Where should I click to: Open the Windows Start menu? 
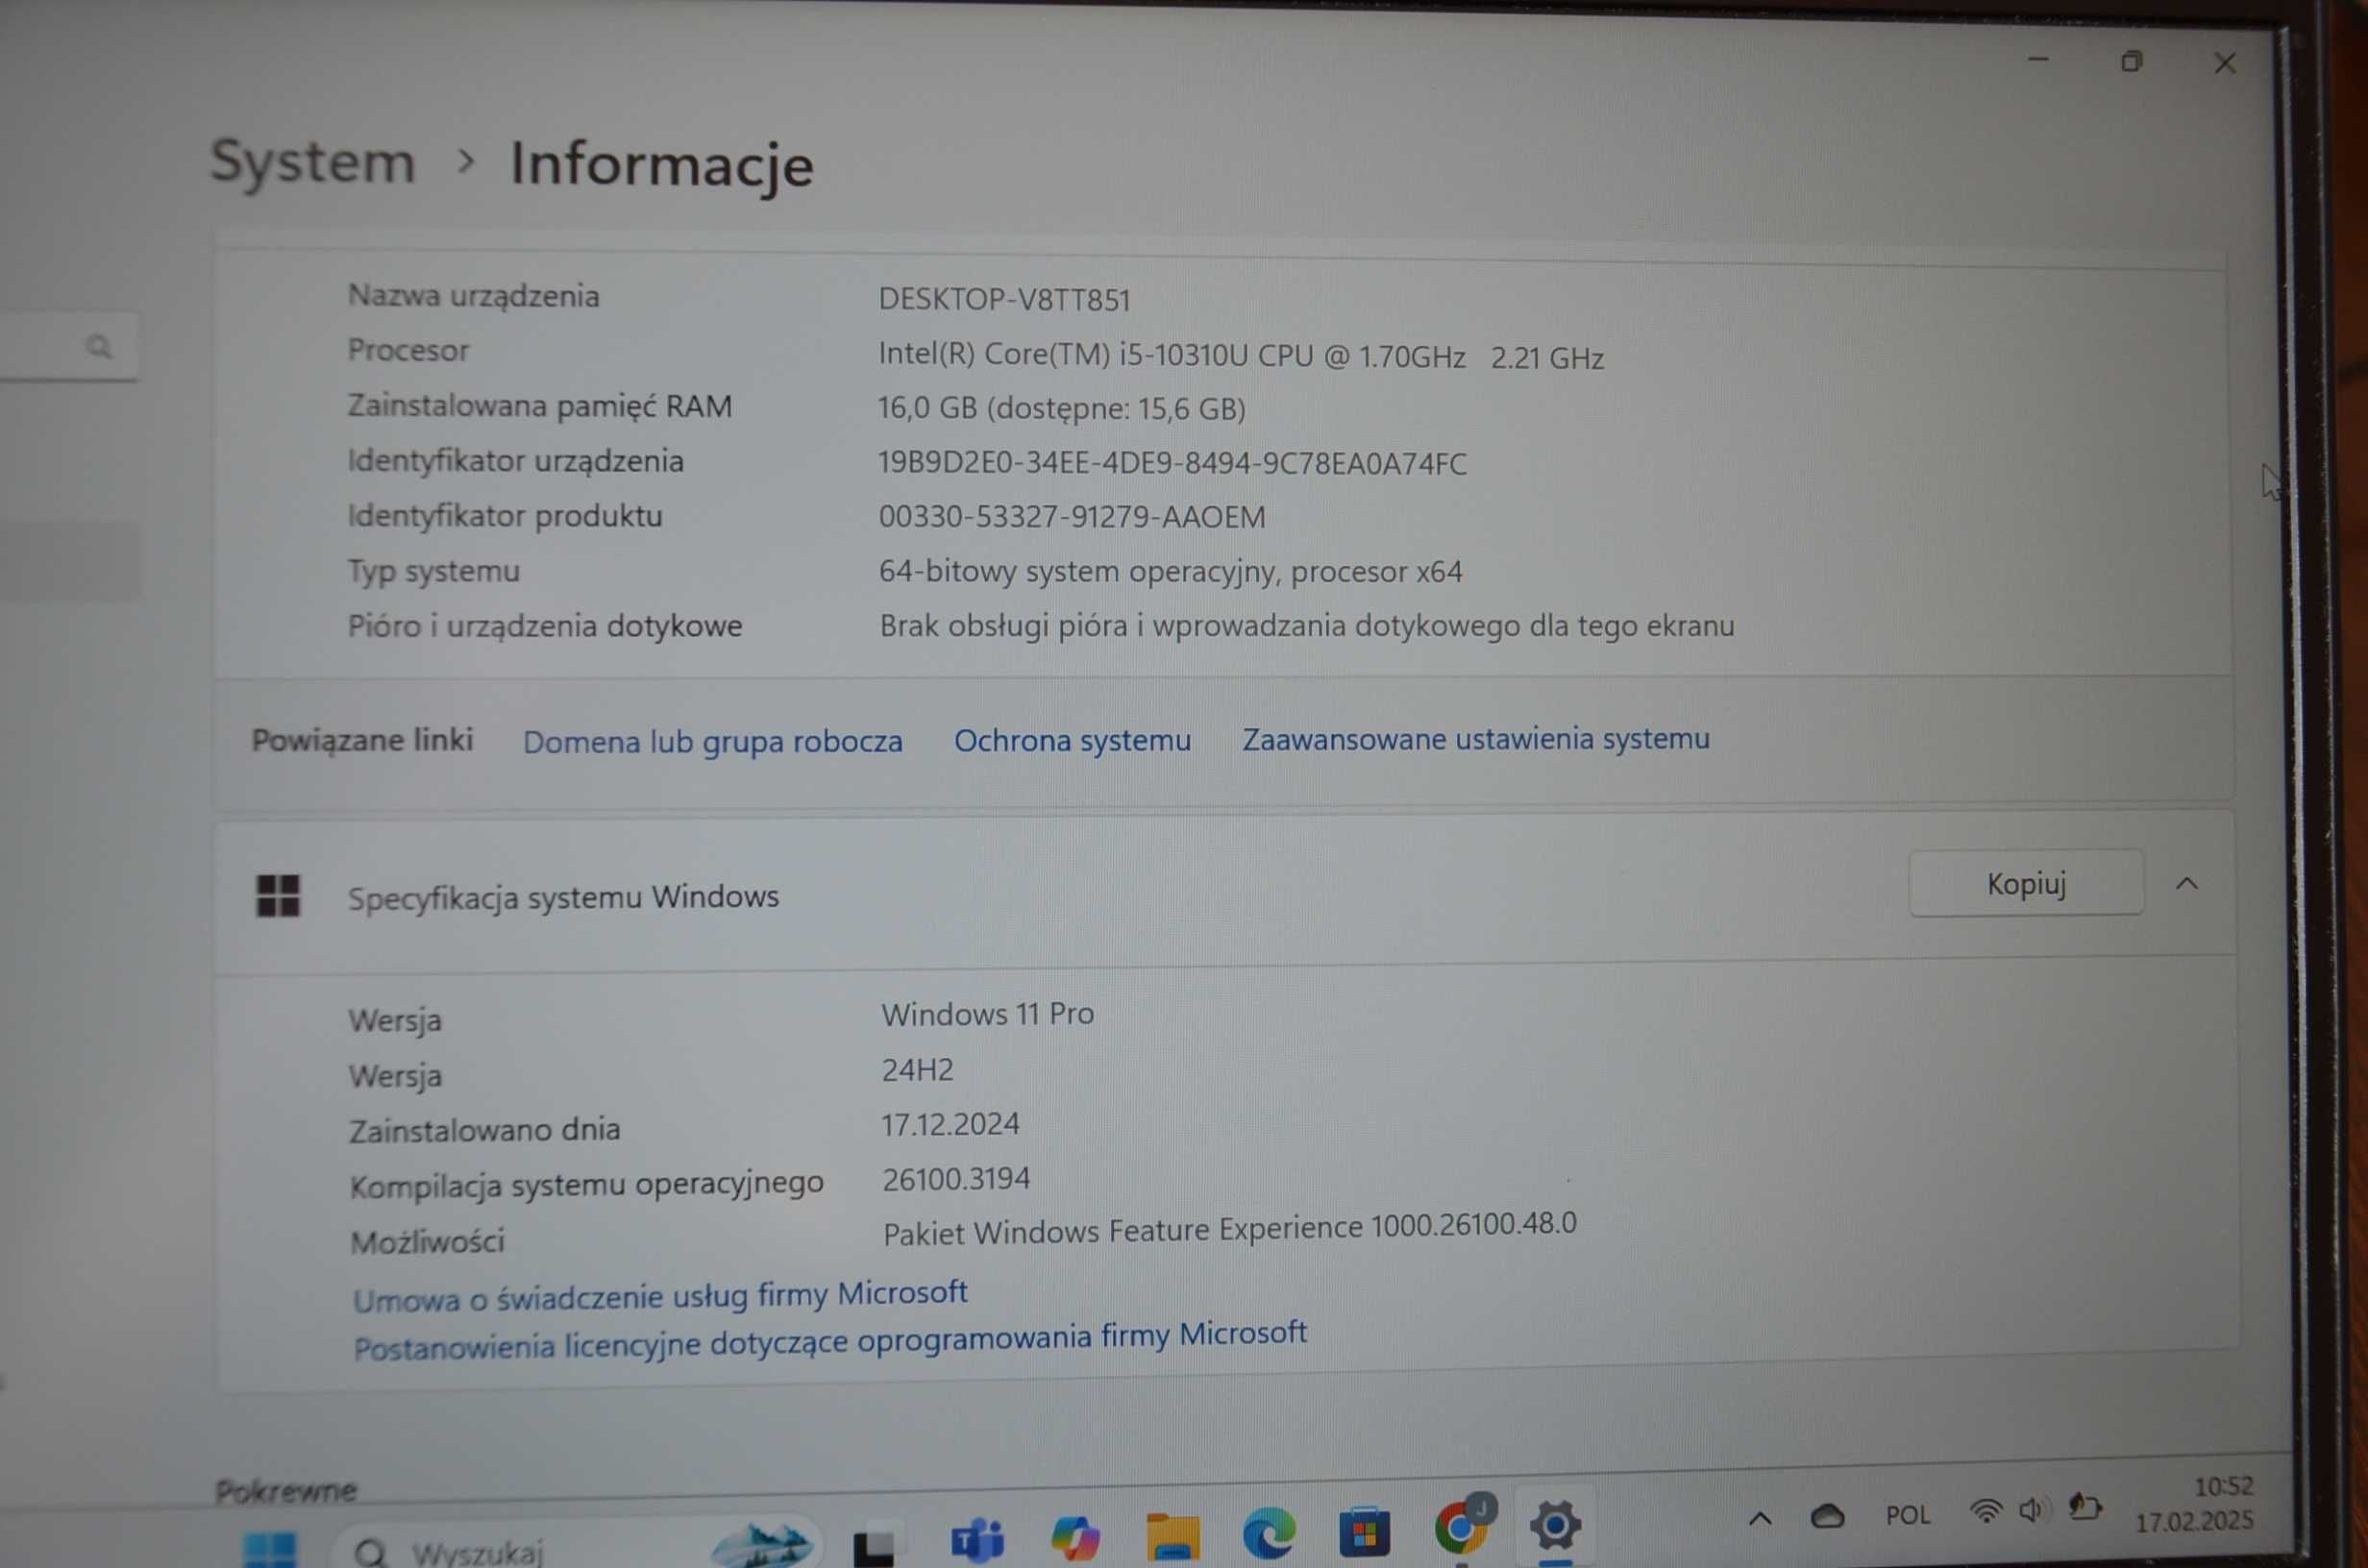click(x=269, y=1548)
